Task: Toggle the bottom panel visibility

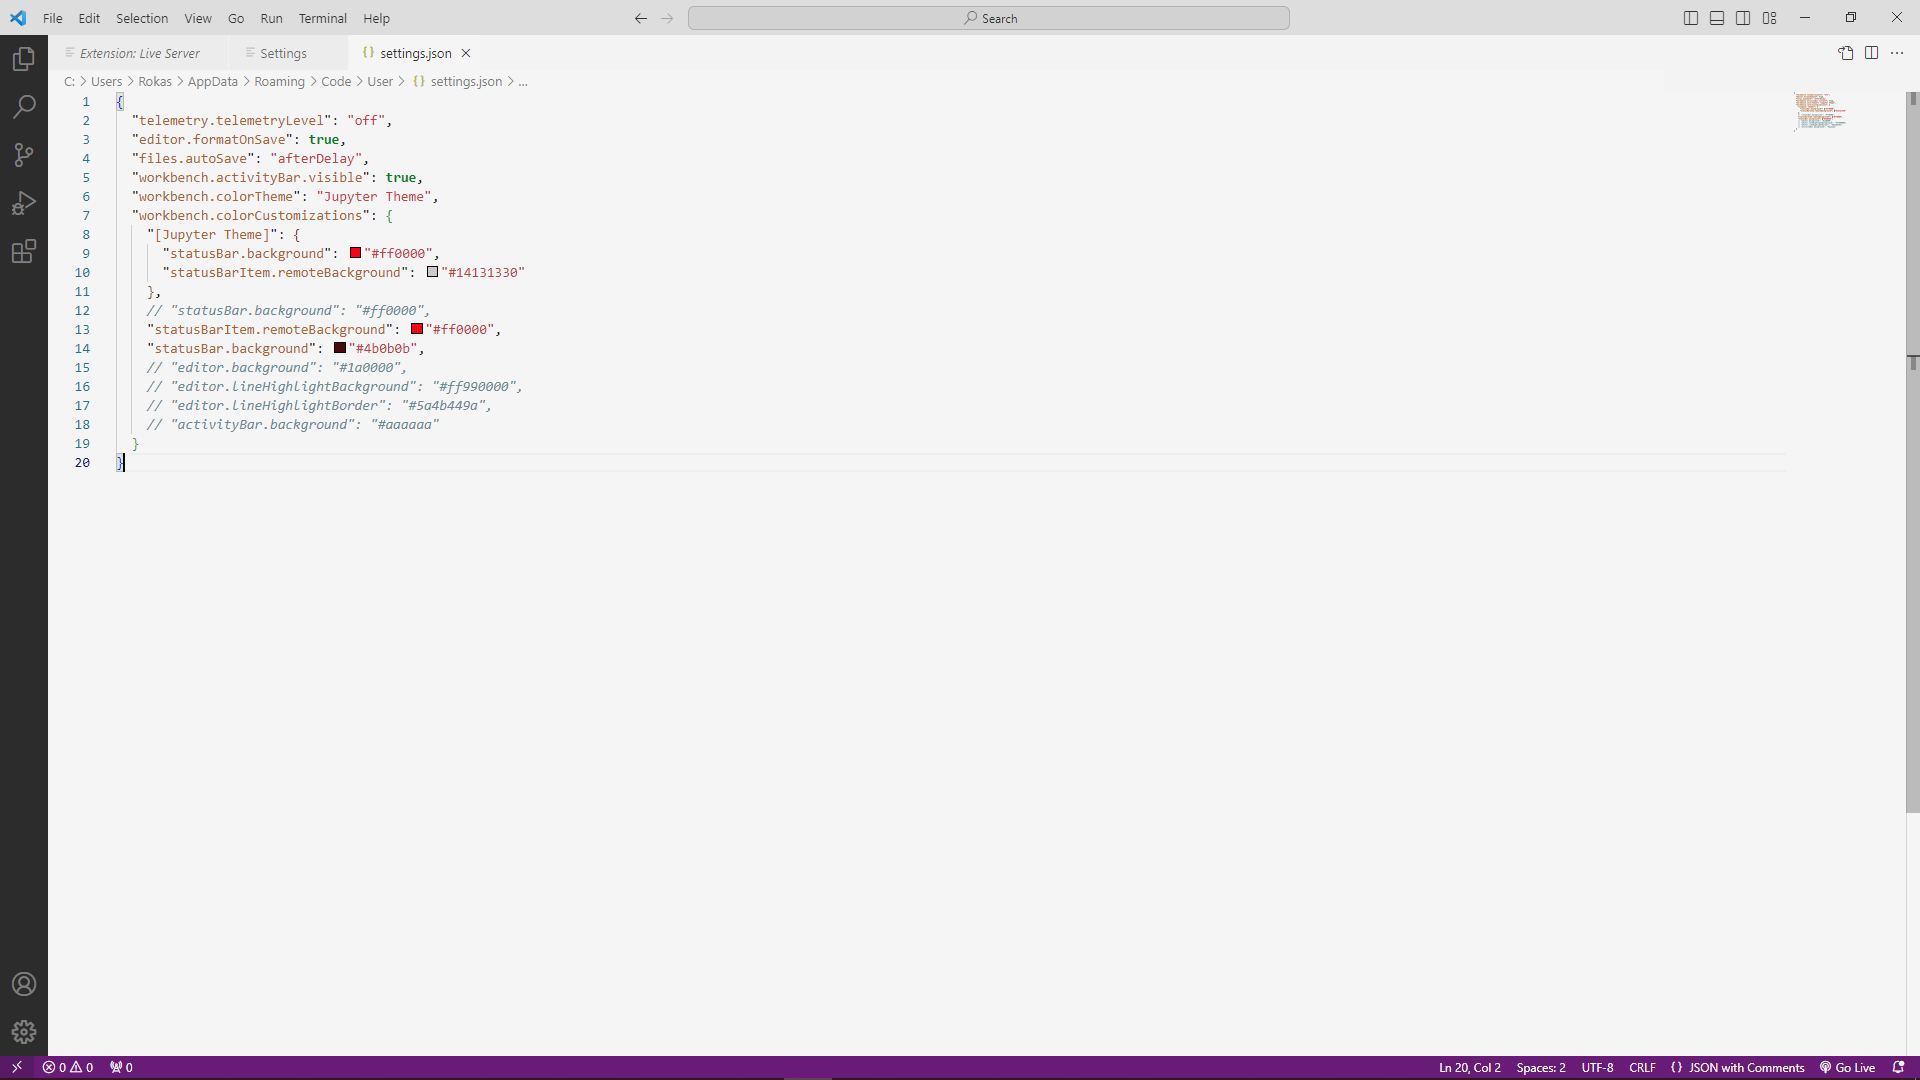Action: pos(1716,17)
